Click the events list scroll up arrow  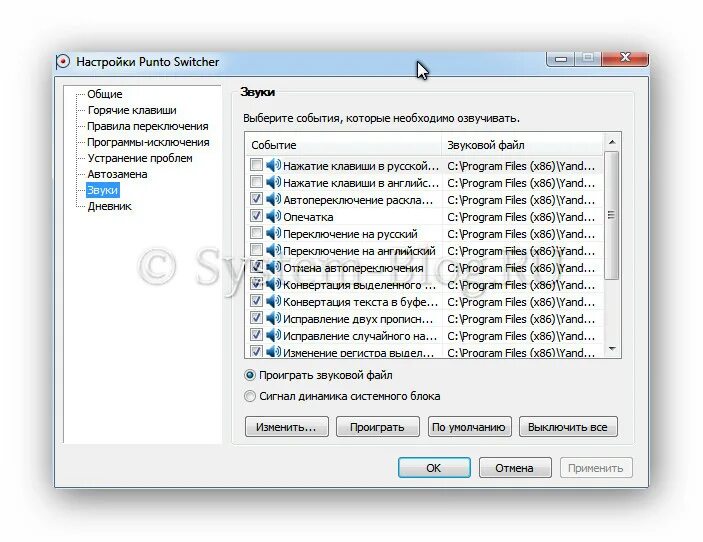[612, 143]
